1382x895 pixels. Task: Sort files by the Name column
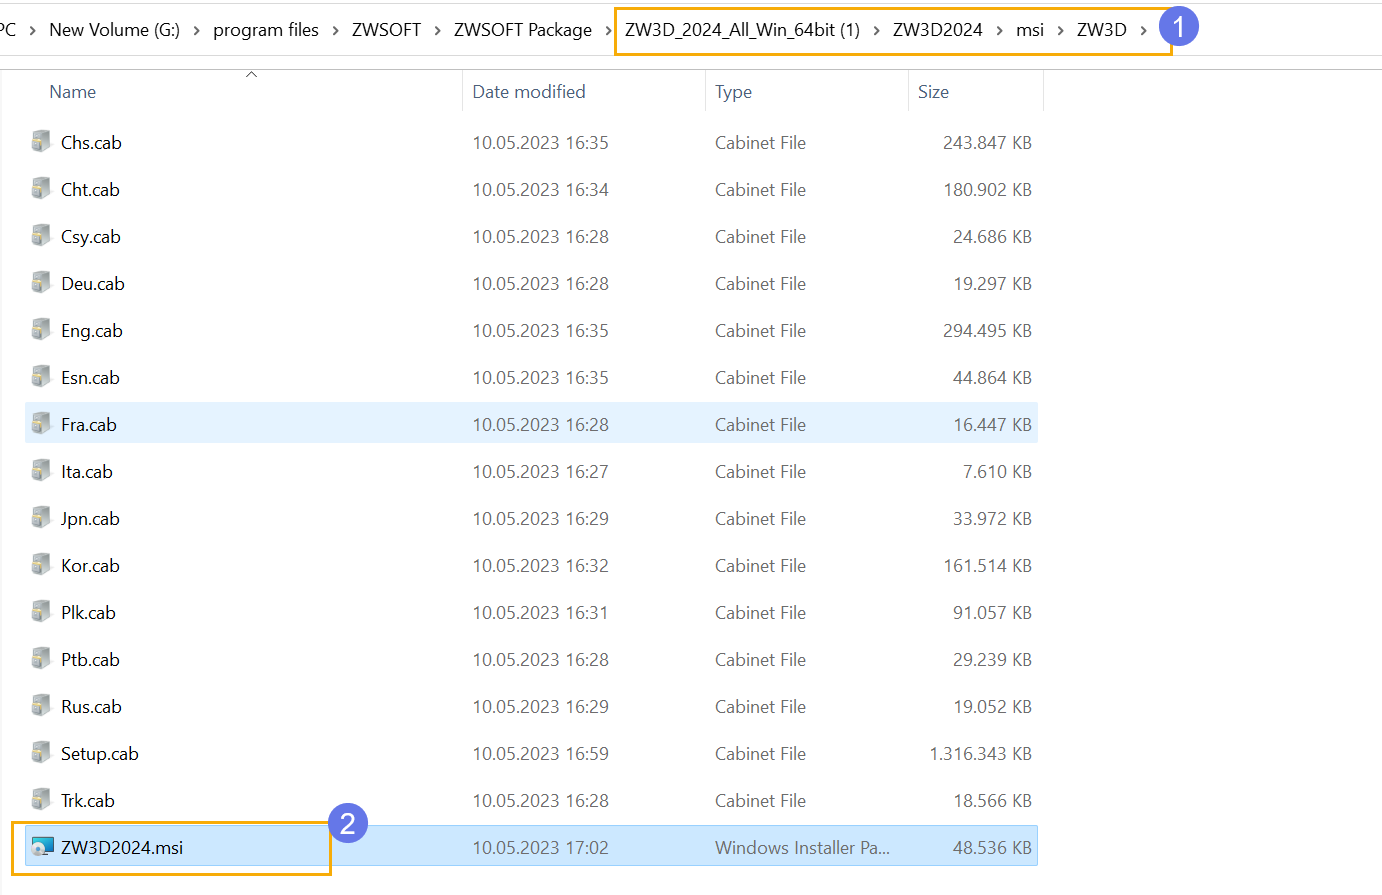click(x=73, y=92)
